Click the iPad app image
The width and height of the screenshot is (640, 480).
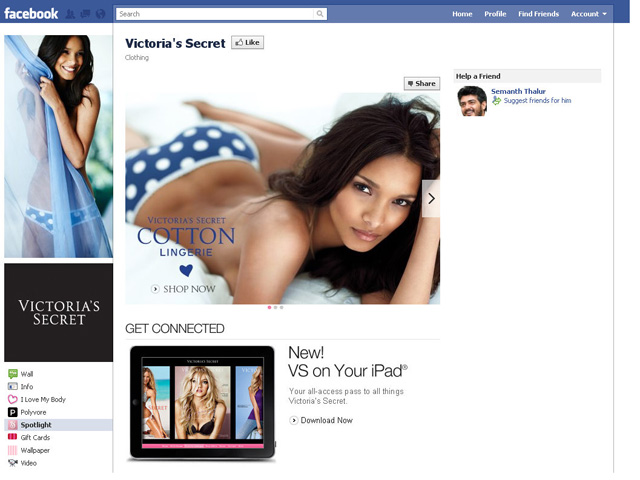point(202,402)
